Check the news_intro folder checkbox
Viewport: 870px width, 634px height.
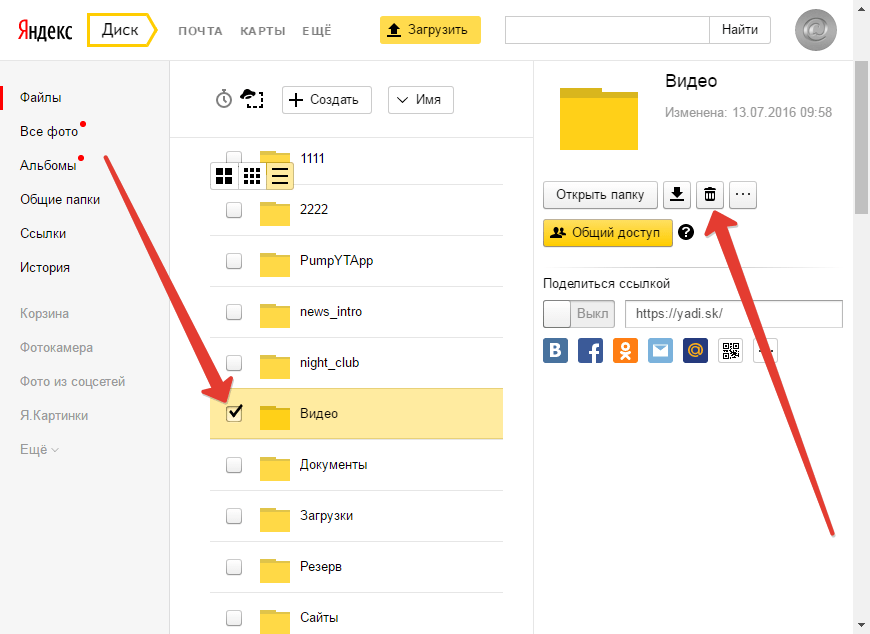coord(234,312)
